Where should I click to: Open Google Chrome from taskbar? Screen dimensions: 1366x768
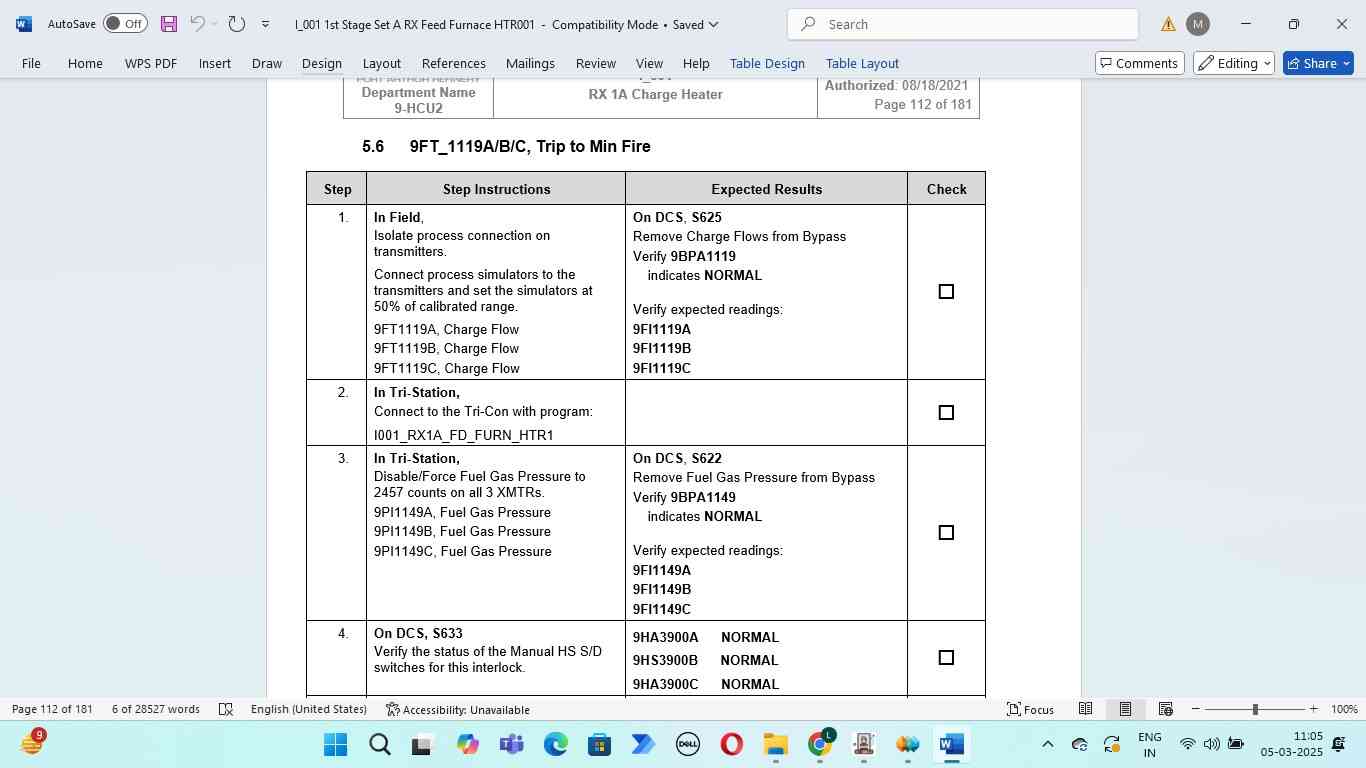click(820, 745)
